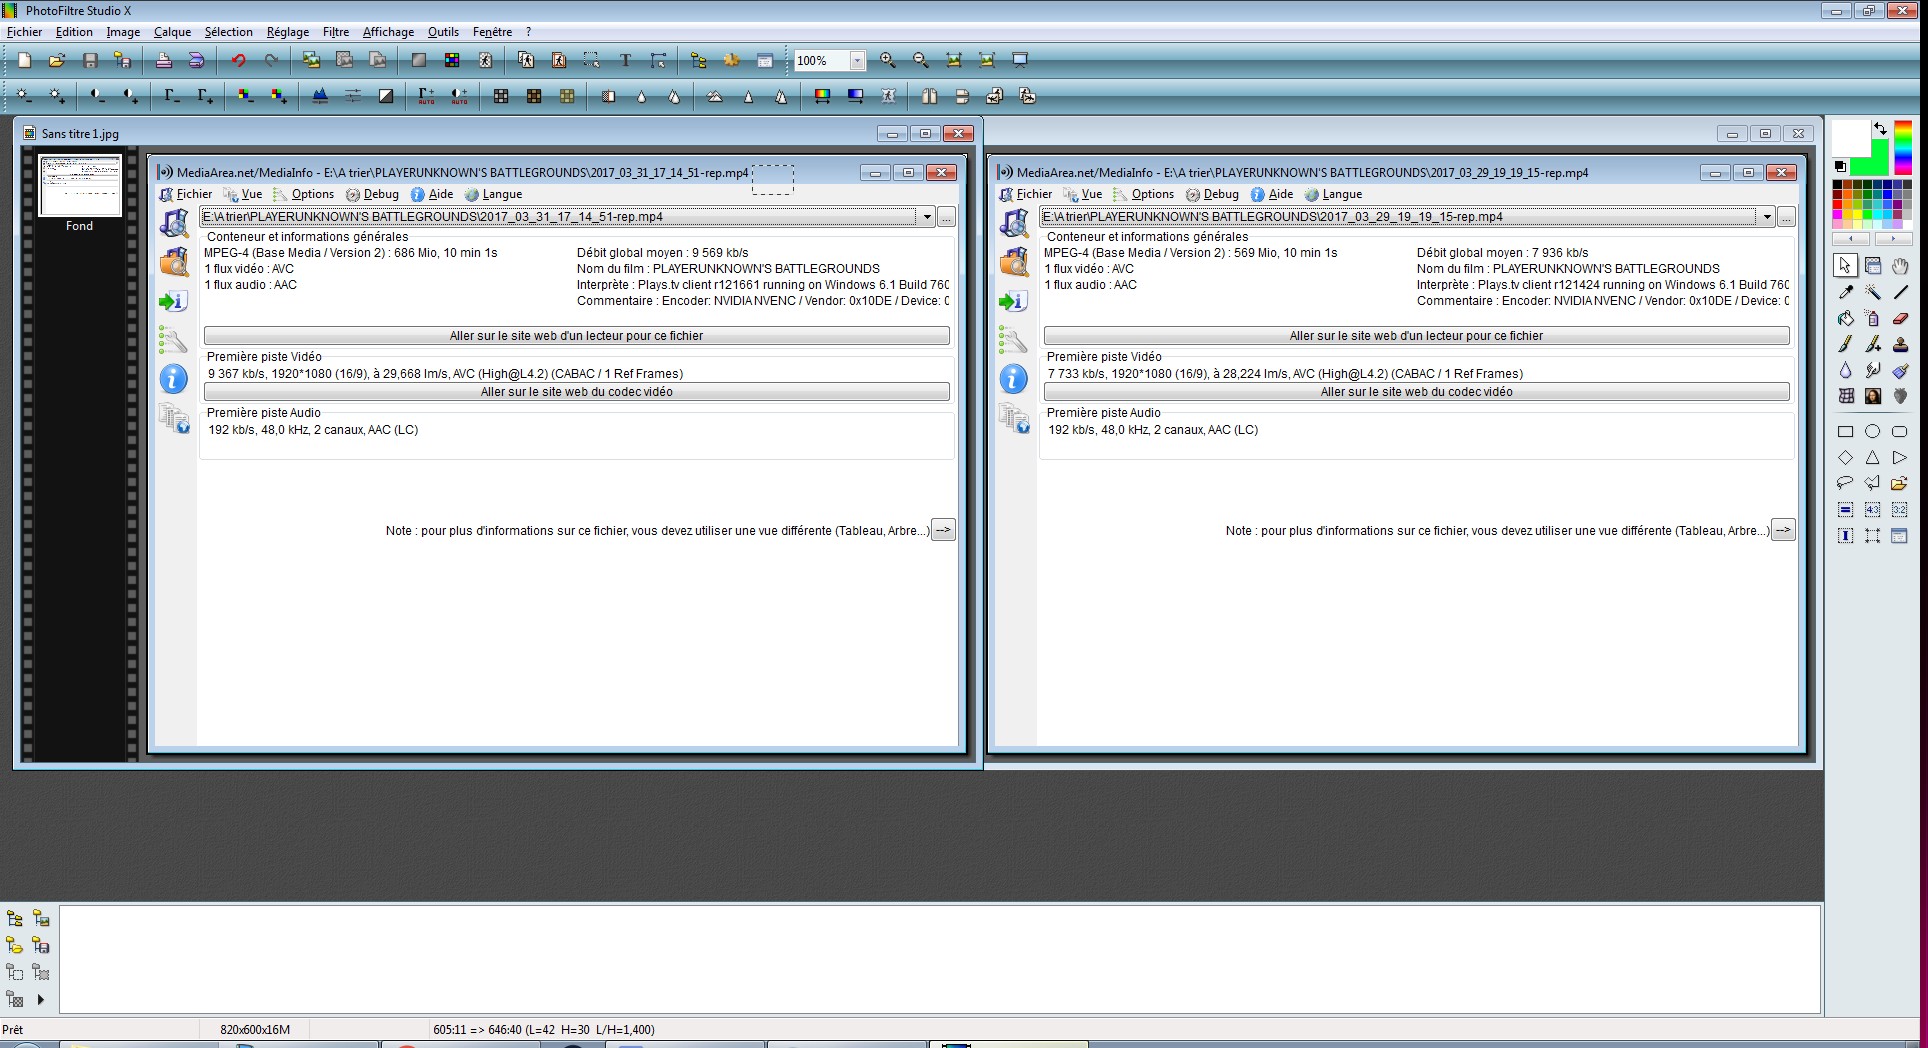
Task: Click the Zoom in magnifier icon
Action: click(888, 60)
